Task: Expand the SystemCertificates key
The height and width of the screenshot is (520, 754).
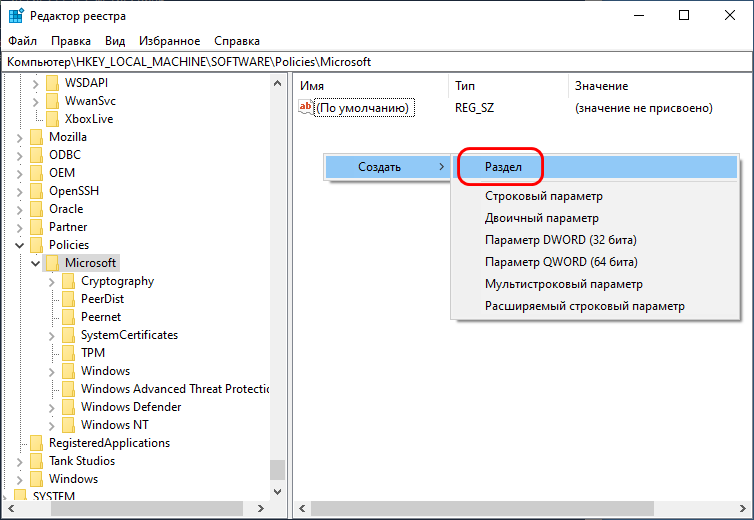Action: coord(51,335)
